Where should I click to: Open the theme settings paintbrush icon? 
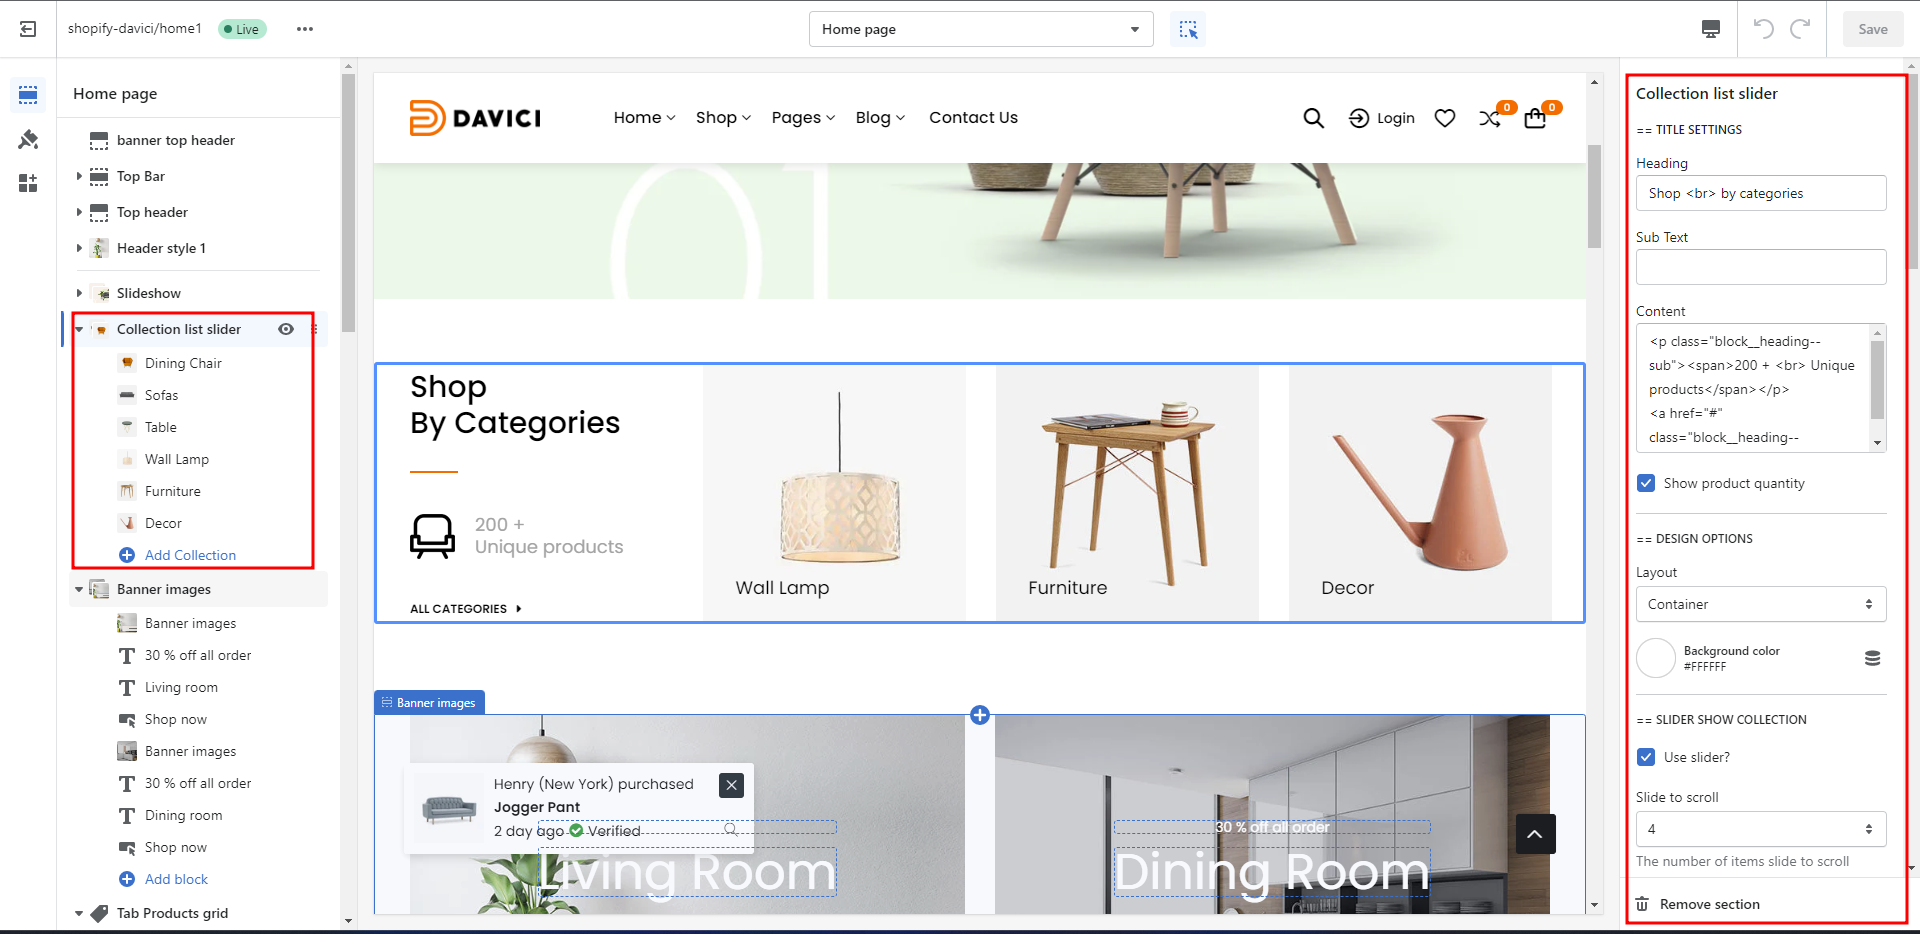(28, 139)
